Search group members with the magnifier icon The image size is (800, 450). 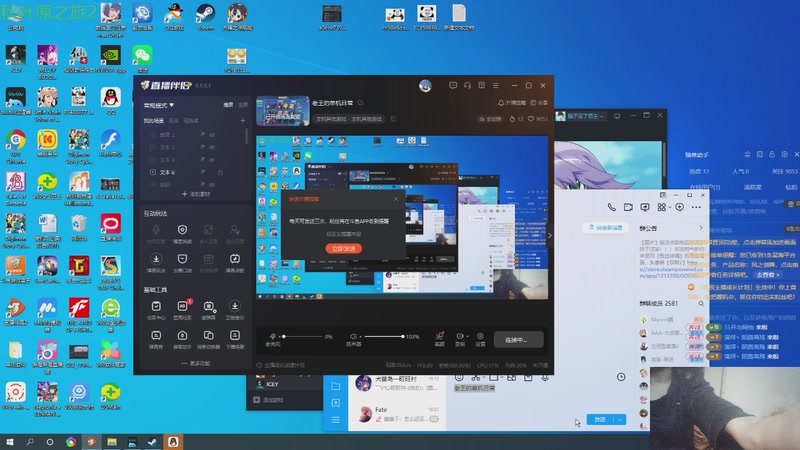pos(701,304)
